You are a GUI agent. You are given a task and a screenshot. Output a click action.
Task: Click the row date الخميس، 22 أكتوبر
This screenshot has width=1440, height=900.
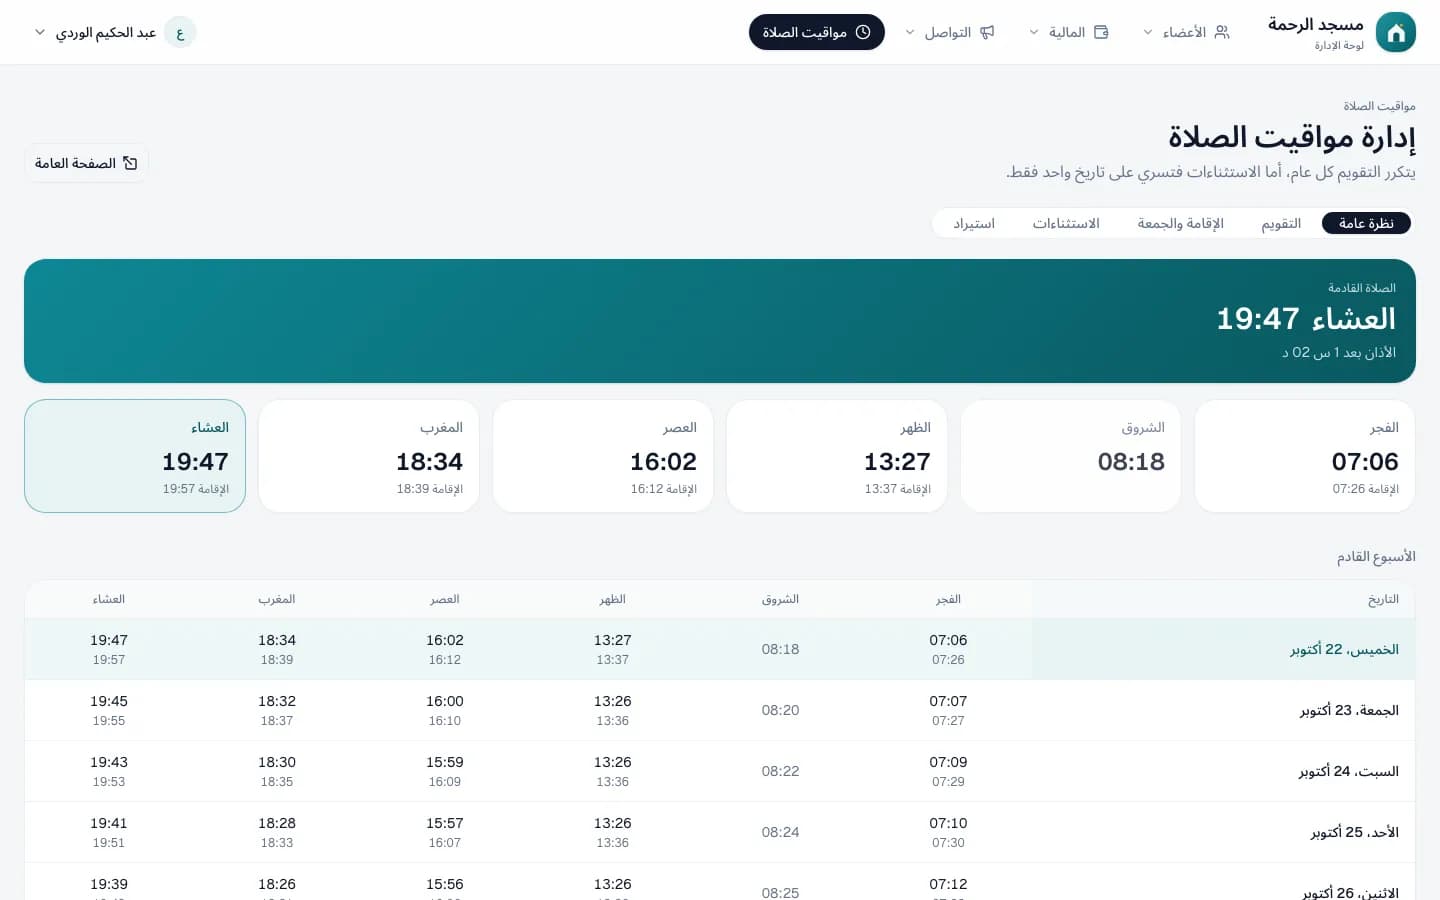(x=1344, y=649)
